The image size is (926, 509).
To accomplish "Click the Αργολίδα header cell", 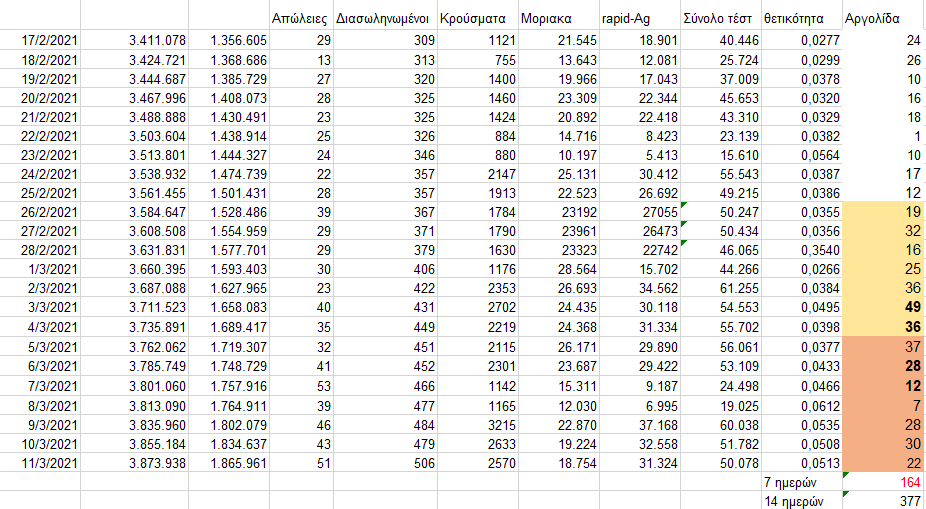I will click(x=883, y=18).
